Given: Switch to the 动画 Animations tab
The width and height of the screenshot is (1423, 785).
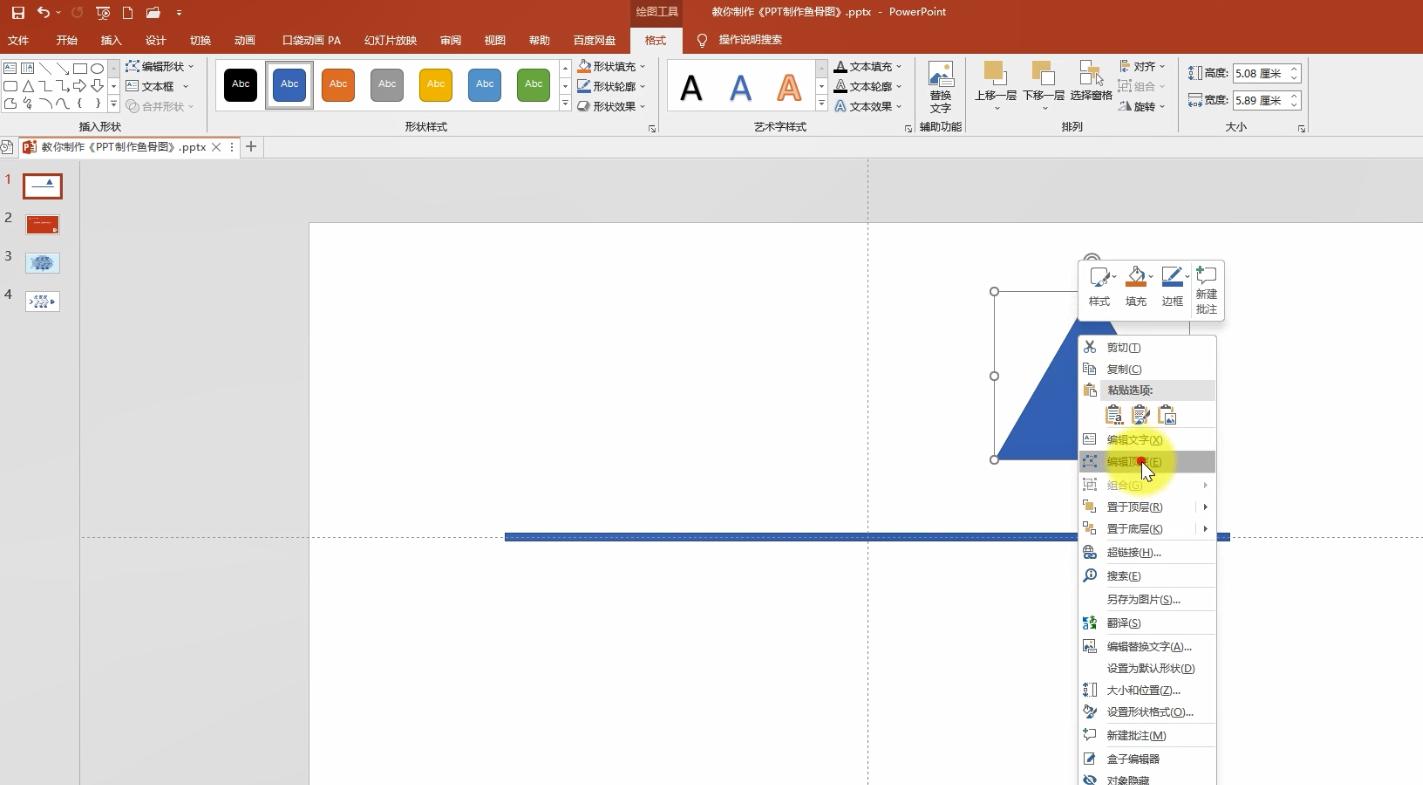Looking at the screenshot, I should (245, 40).
